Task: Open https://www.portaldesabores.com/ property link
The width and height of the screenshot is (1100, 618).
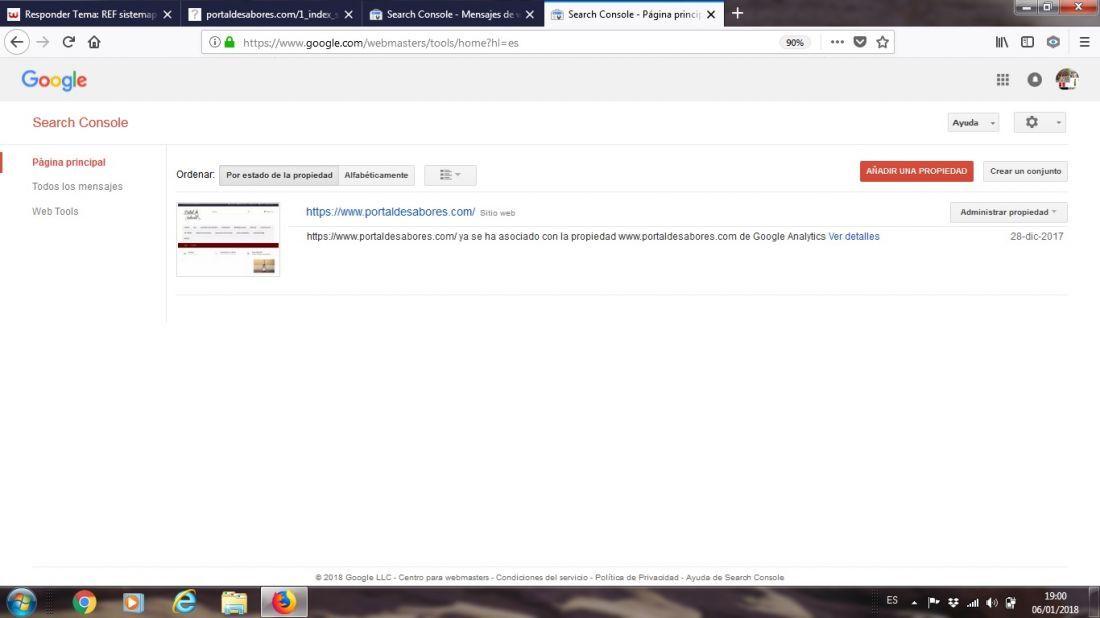Action: (390, 212)
